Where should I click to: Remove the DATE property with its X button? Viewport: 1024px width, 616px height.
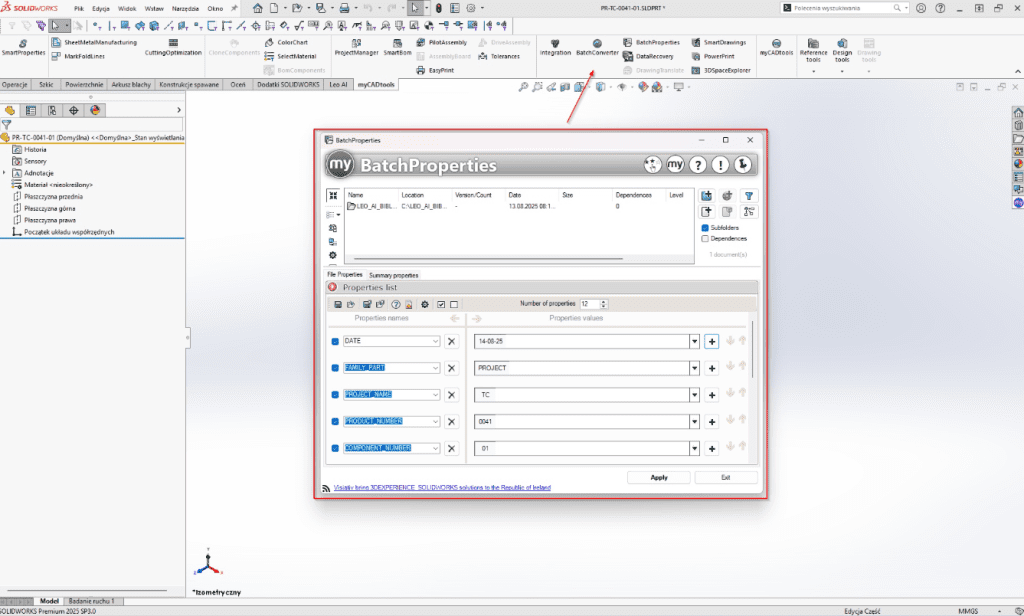(x=451, y=341)
